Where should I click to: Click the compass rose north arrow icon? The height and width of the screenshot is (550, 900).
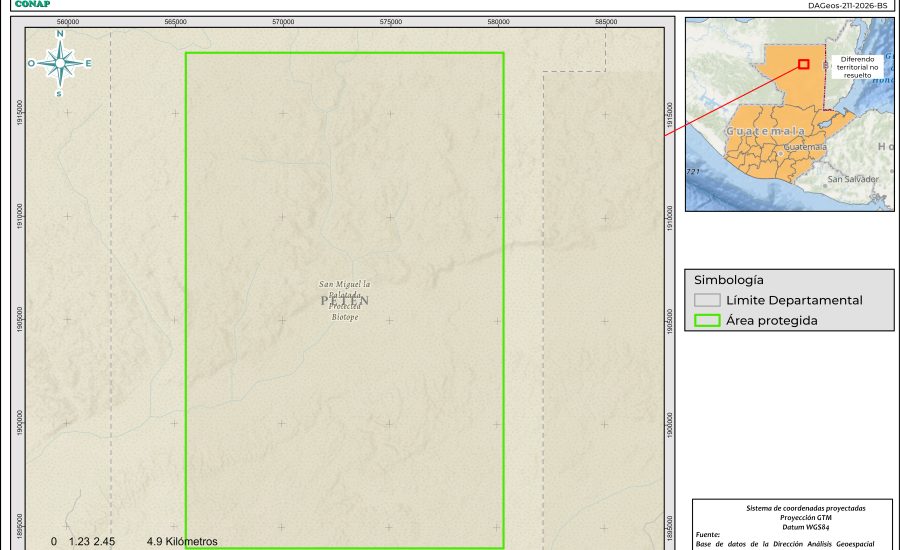tap(60, 63)
